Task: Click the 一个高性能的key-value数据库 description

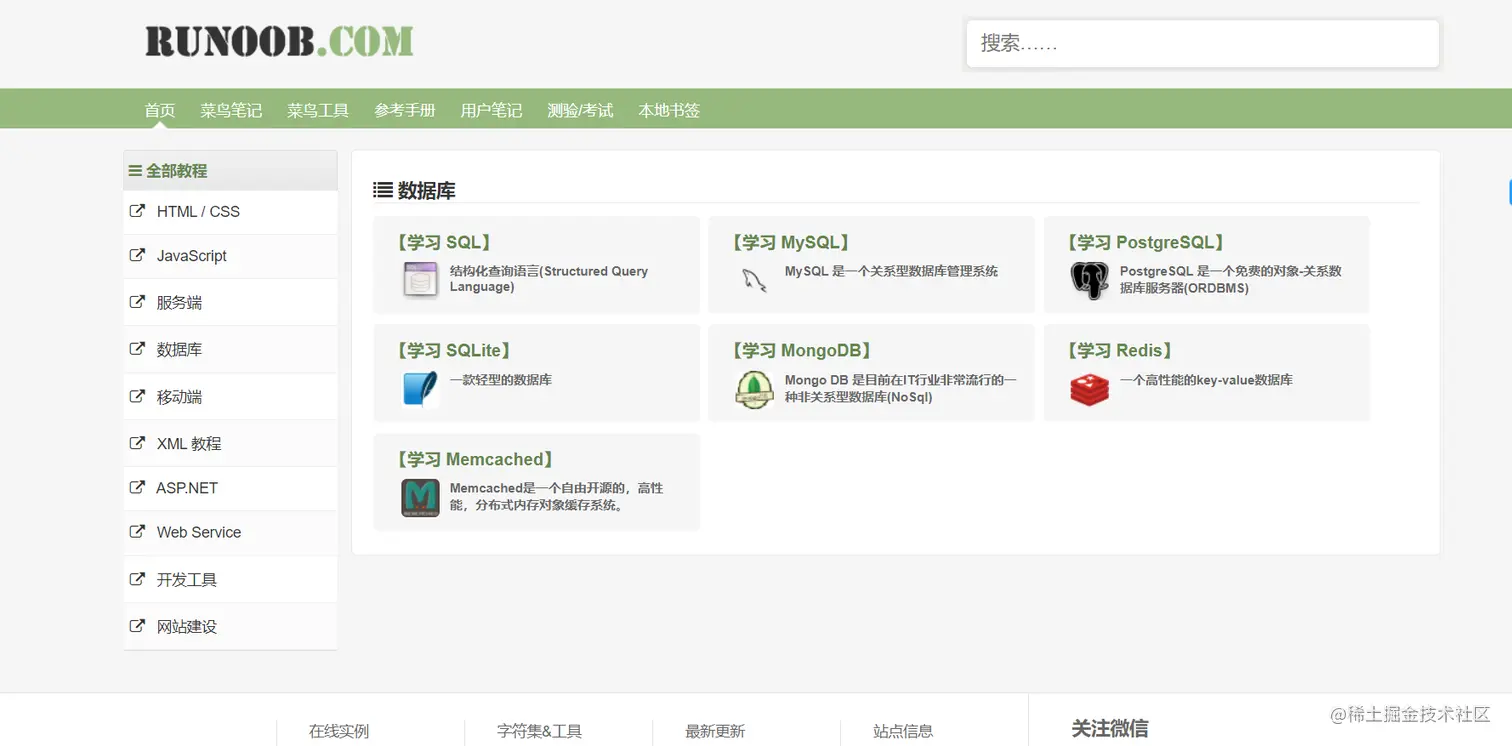Action: pos(1206,380)
